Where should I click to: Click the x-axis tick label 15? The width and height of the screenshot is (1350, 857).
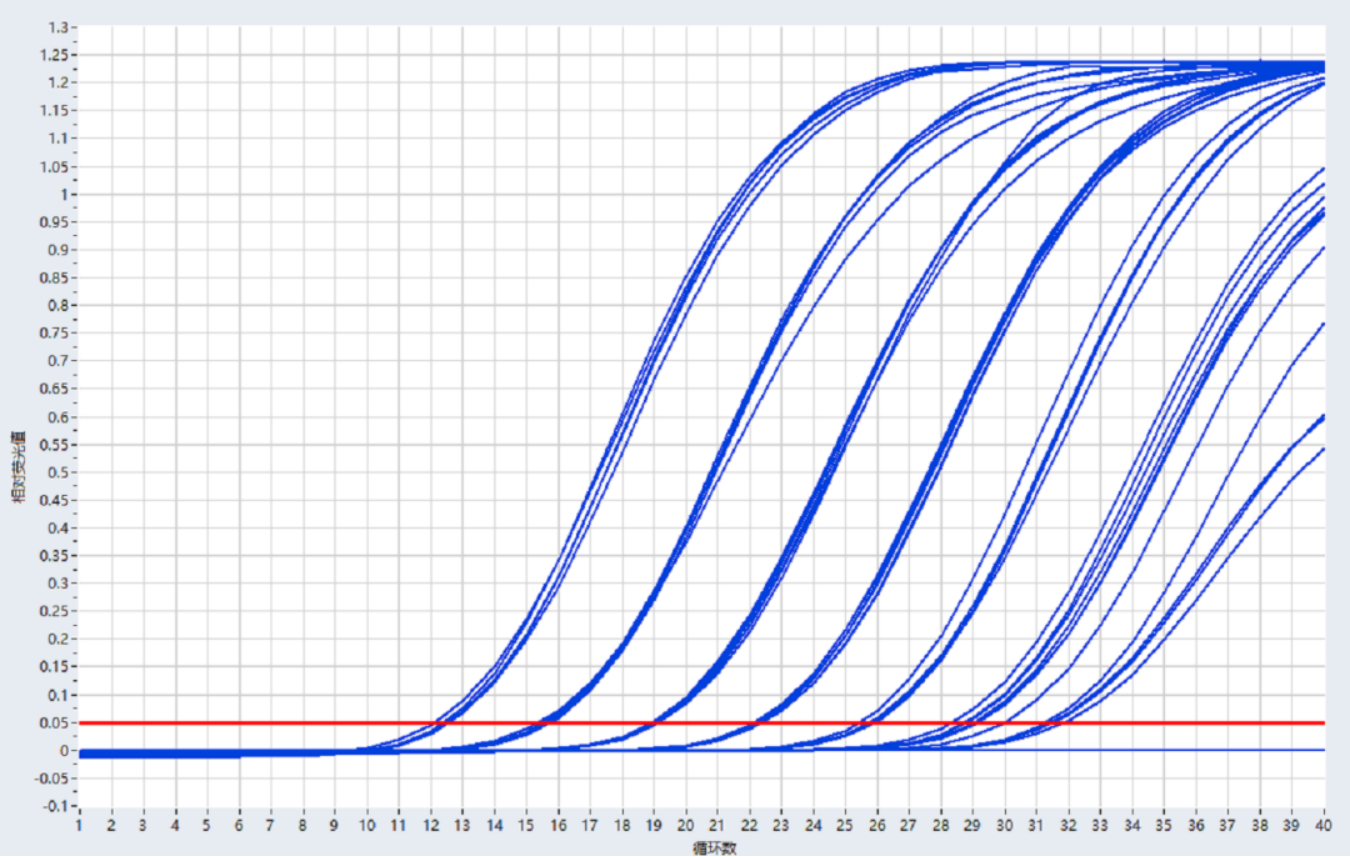[526, 826]
